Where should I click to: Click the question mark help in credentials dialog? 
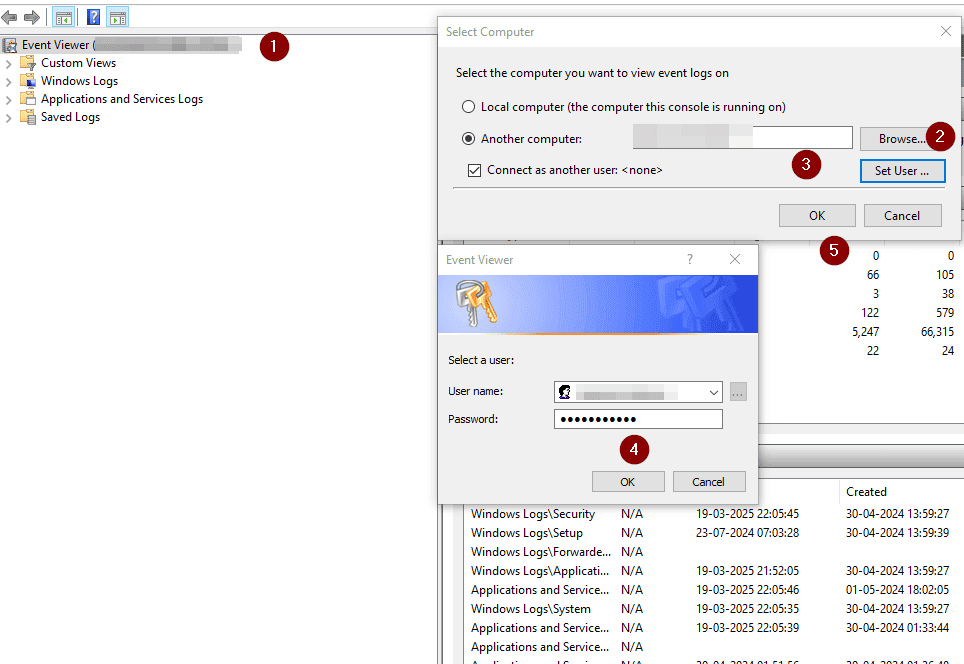pyautogui.click(x=689, y=259)
